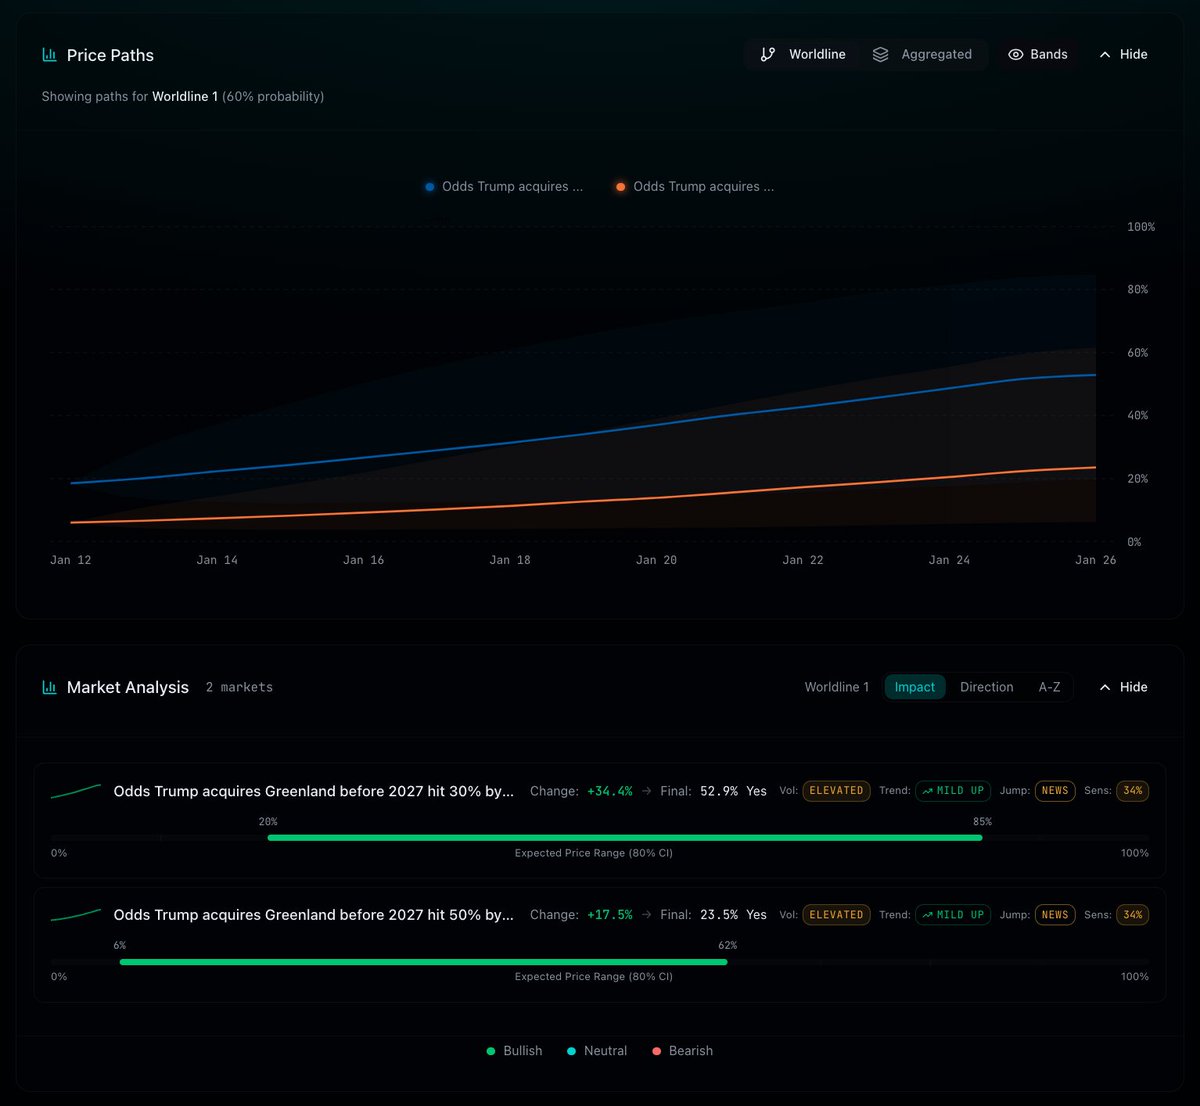1200x1106 pixels.
Task: Open the 'hit 30% by' market row title
Action: [314, 791]
